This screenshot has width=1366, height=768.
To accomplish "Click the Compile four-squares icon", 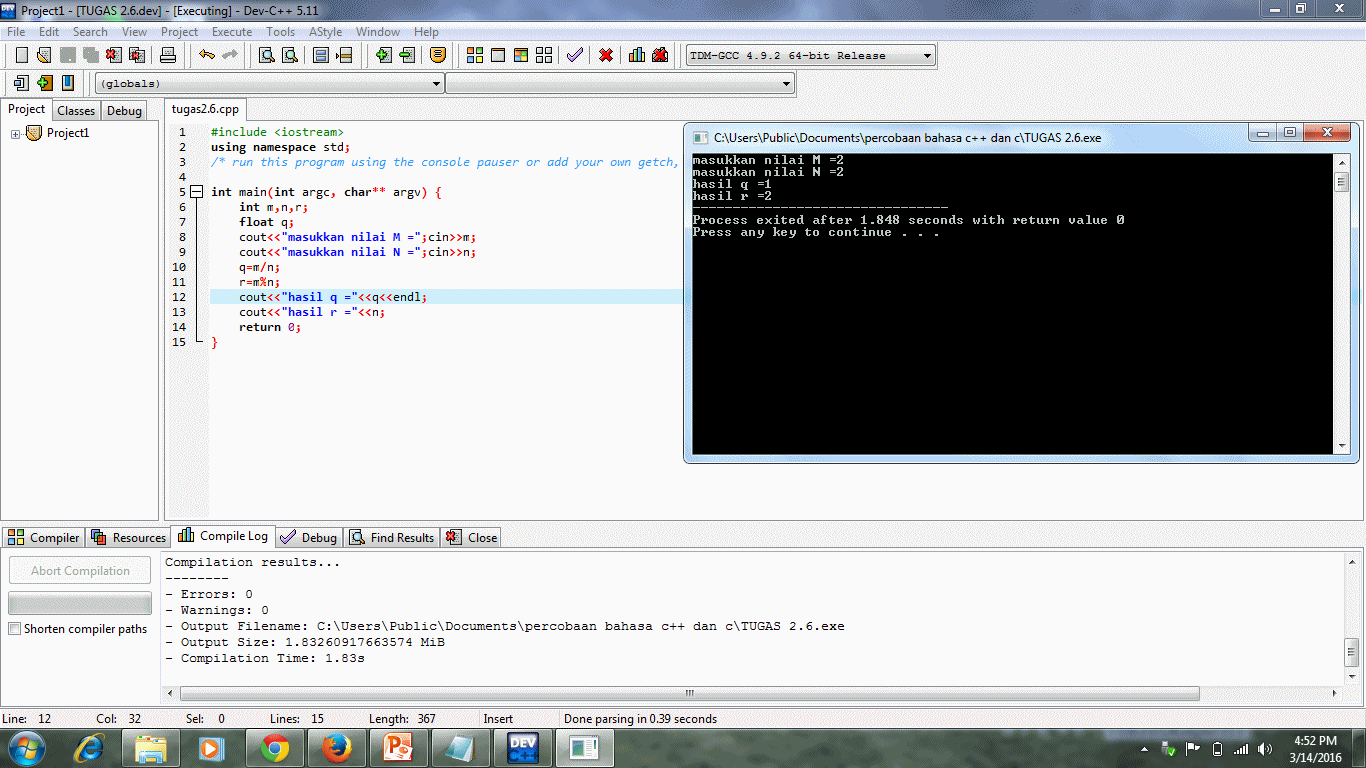I will click(474, 55).
